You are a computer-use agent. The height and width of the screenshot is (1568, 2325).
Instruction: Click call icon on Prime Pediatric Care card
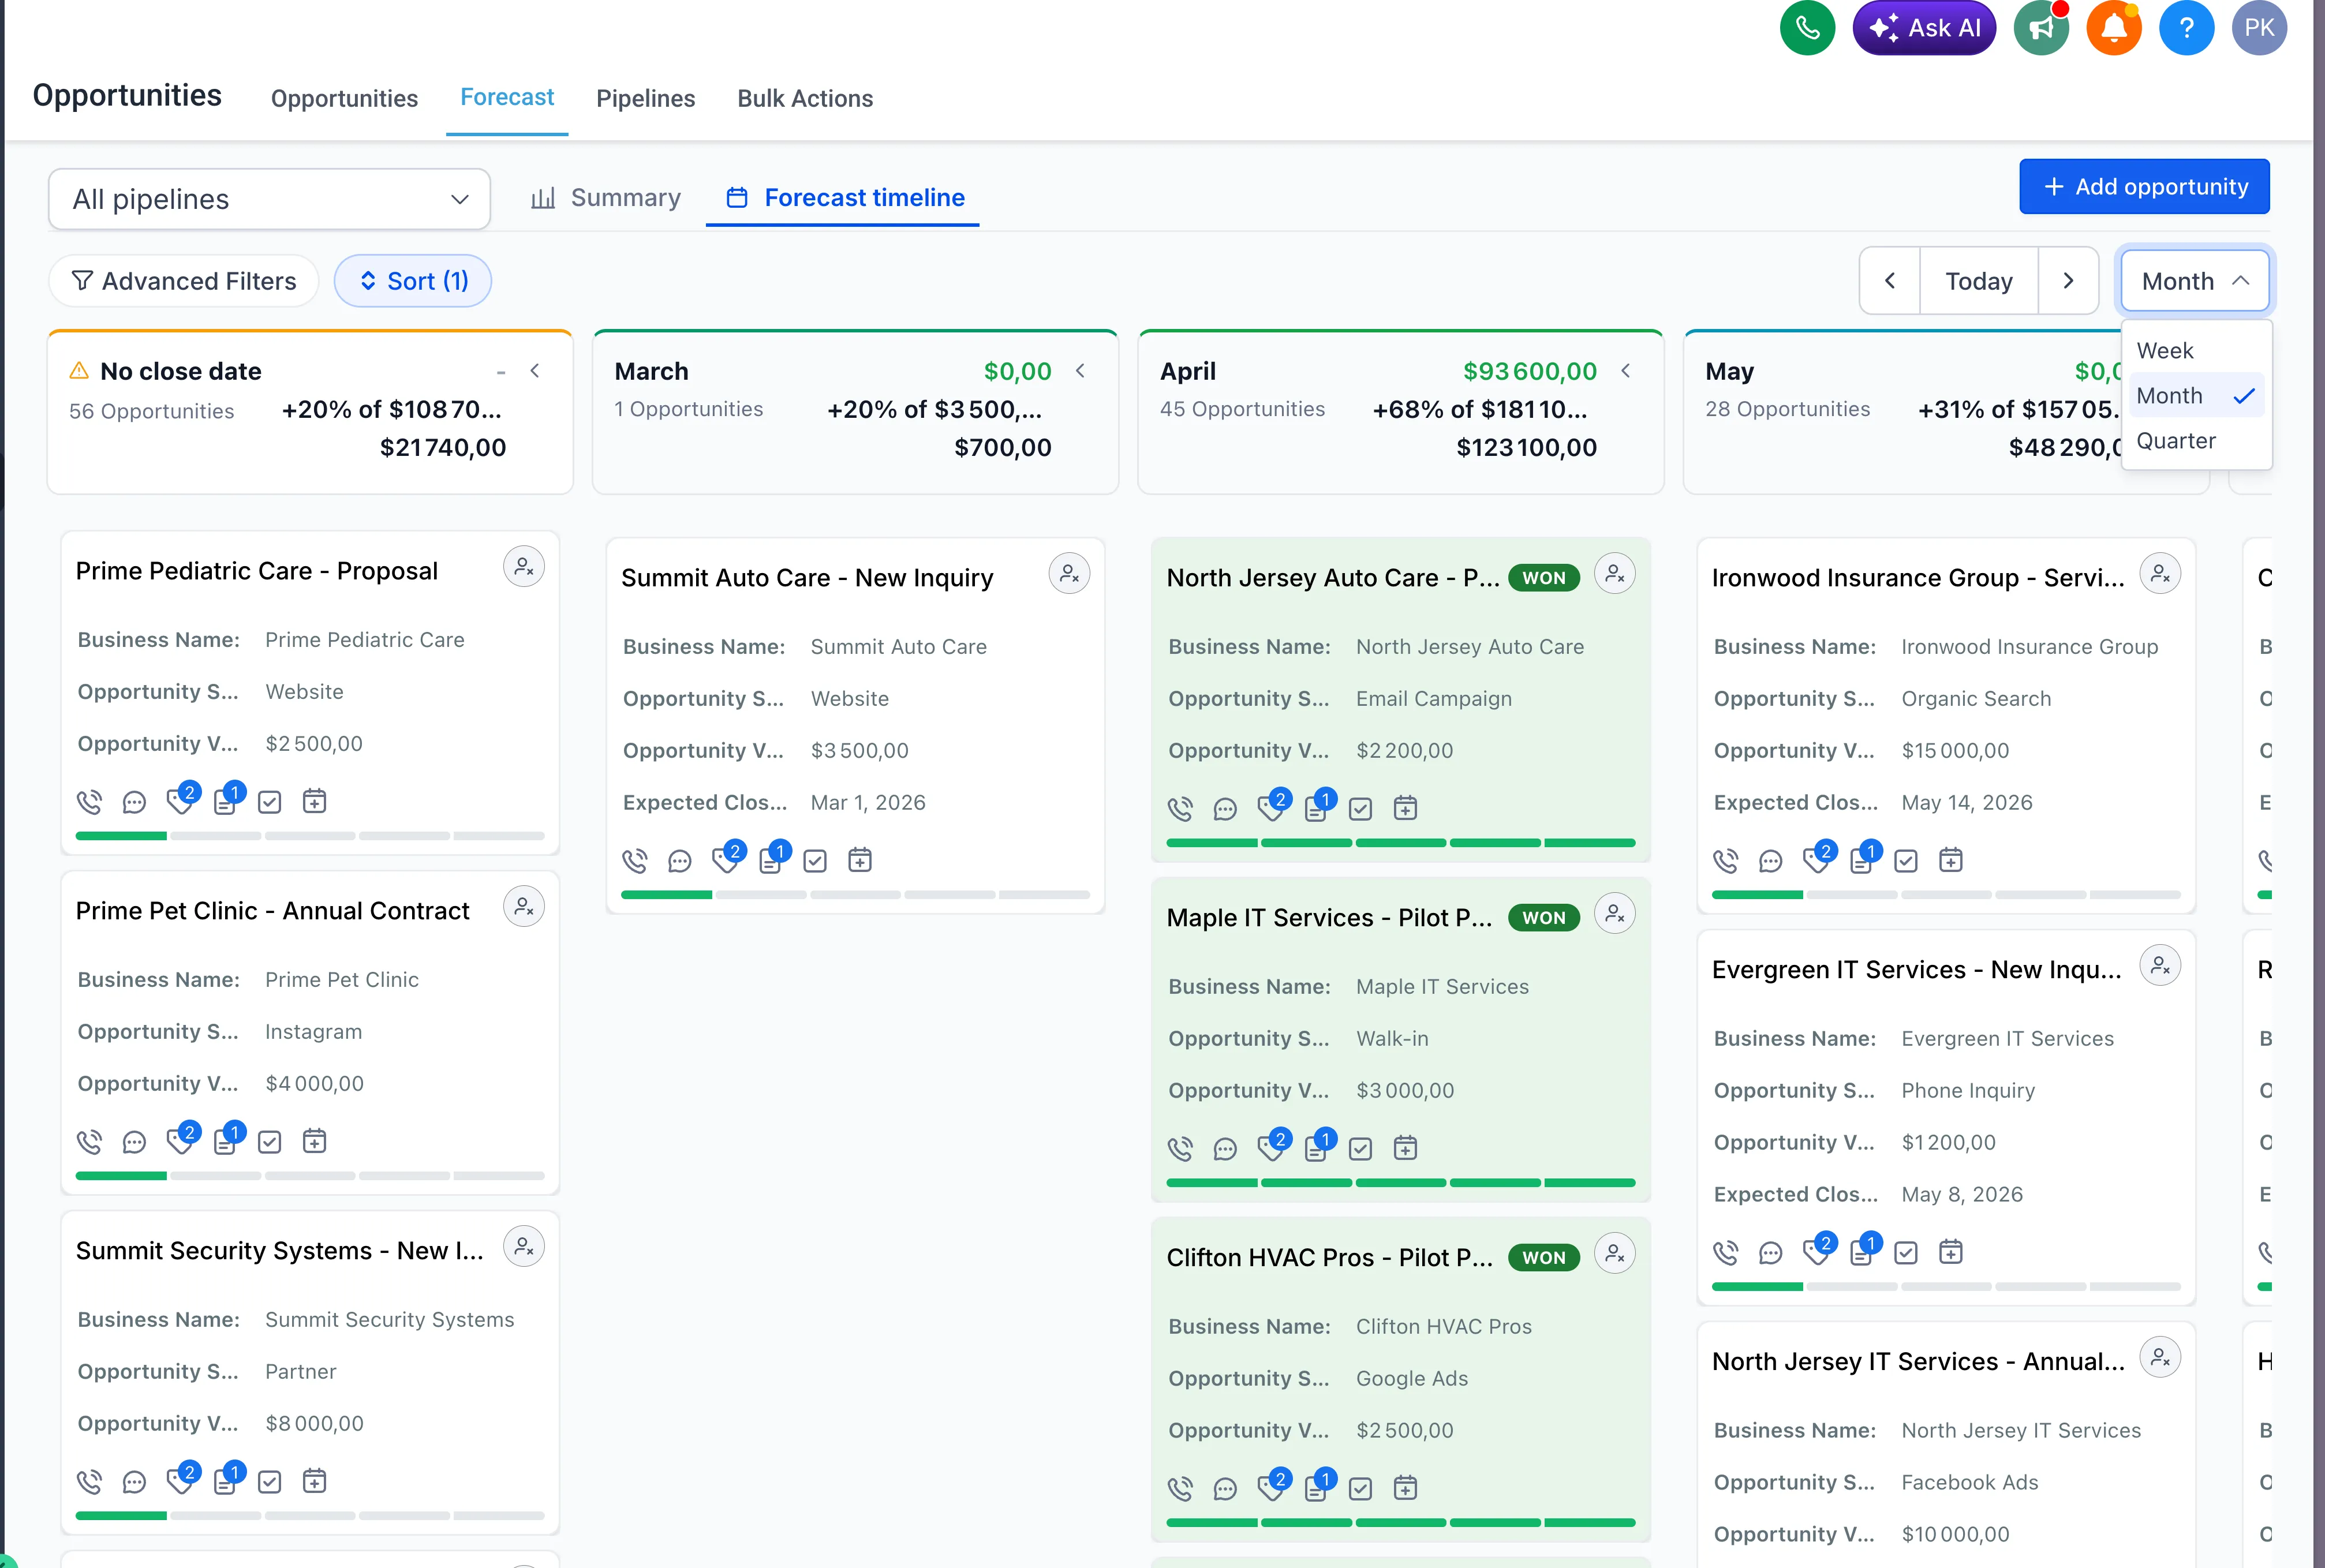pos(89,802)
